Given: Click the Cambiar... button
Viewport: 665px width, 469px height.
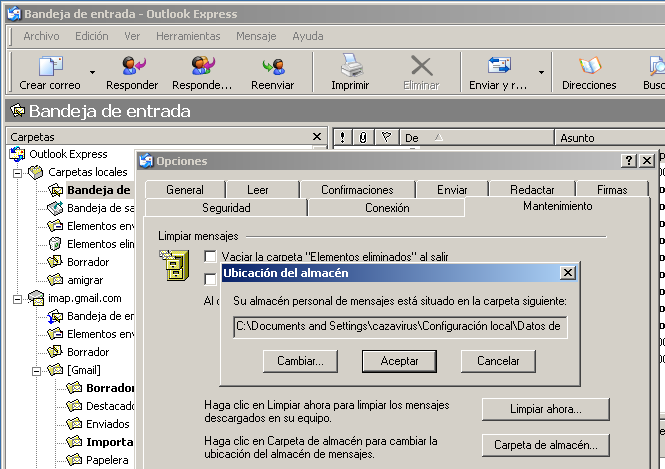Looking at the screenshot, I should [x=300, y=361].
